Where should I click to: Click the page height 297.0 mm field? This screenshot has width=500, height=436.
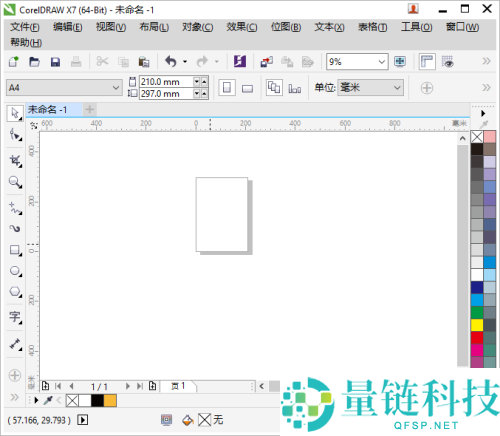pyautogui.click(x=166, y=94)
